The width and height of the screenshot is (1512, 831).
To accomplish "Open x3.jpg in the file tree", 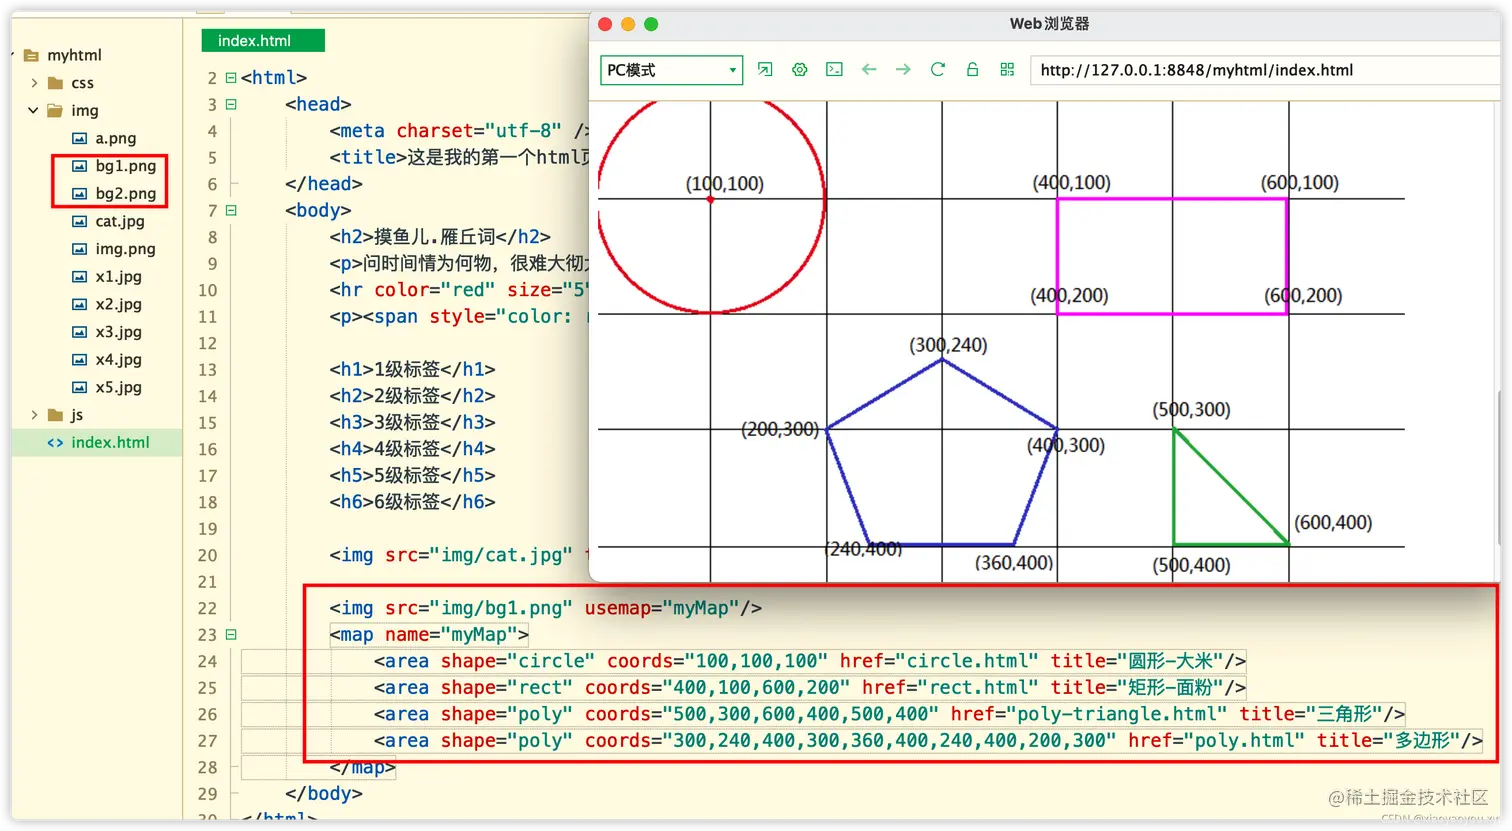I will coord(118,332).
